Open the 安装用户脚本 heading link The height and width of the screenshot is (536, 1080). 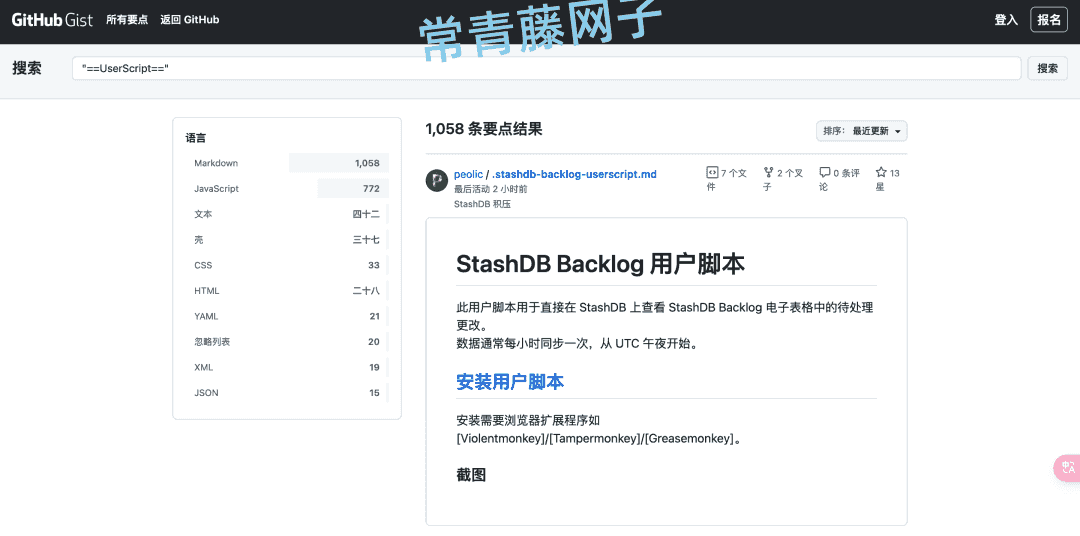click(x=510, y=382)
